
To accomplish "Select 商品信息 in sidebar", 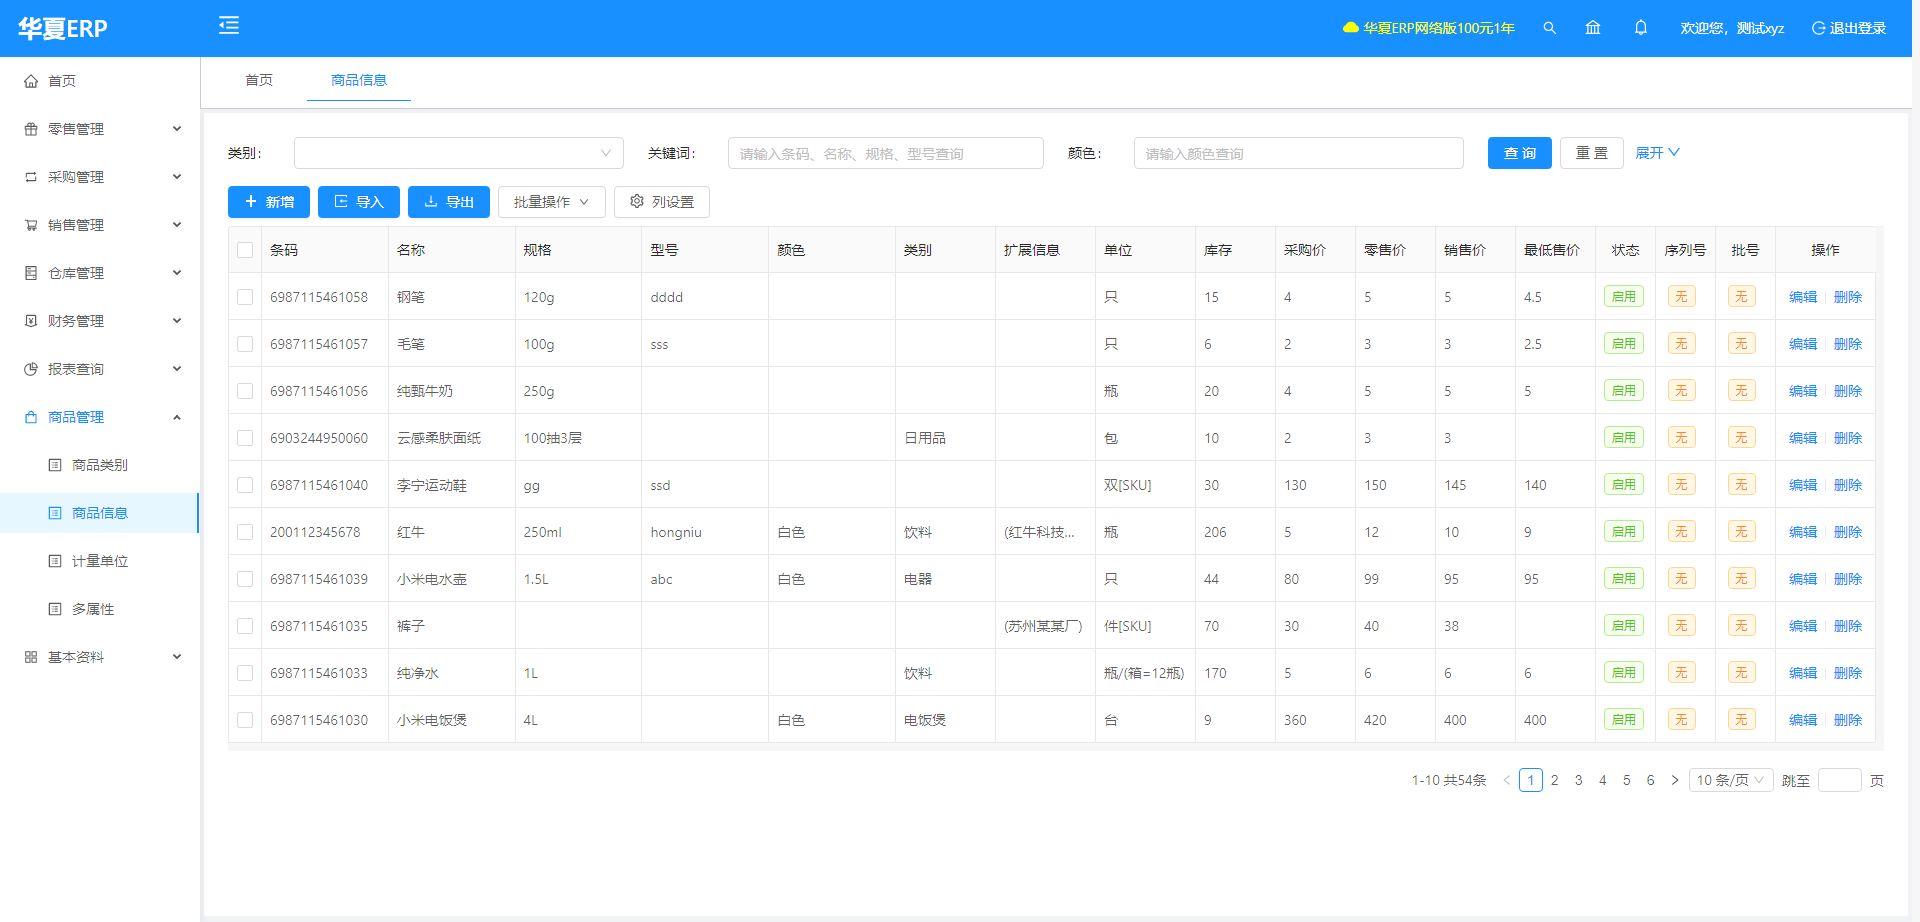I will [100, 513].
